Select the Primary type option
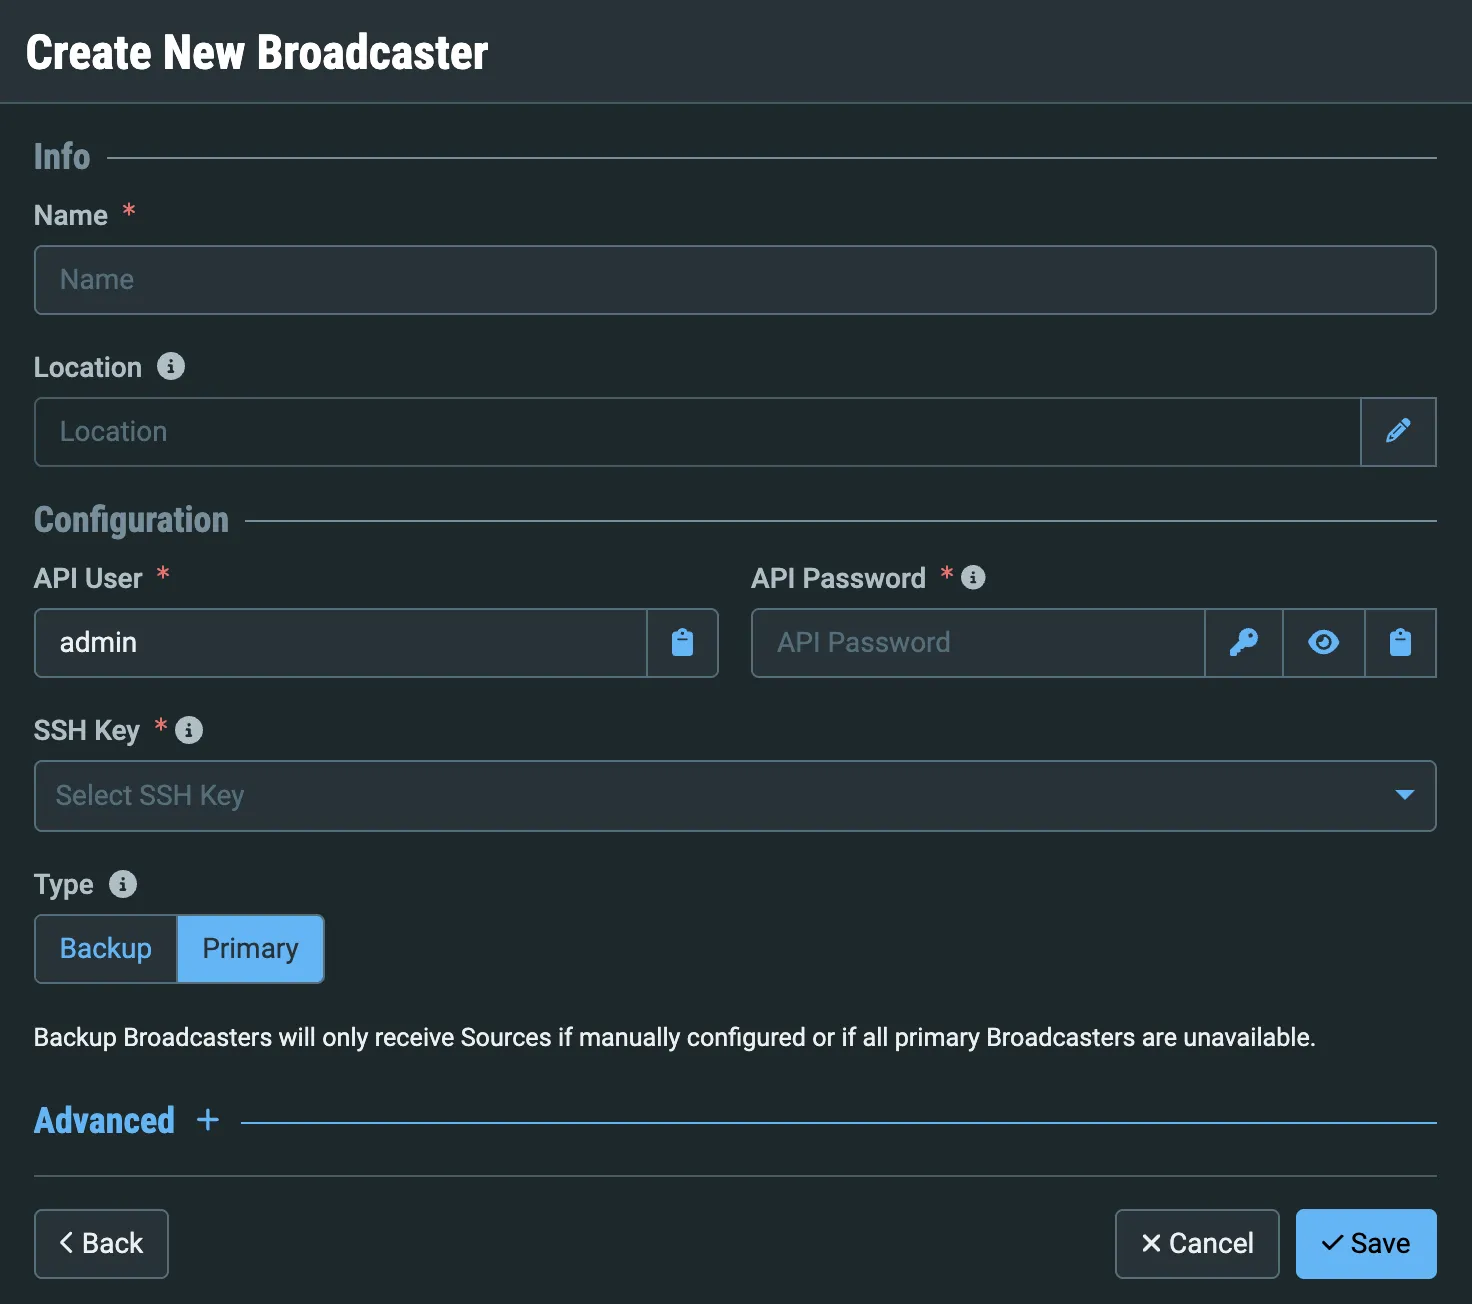This screenshot has height=1304, width=1472. coord(250,949)
